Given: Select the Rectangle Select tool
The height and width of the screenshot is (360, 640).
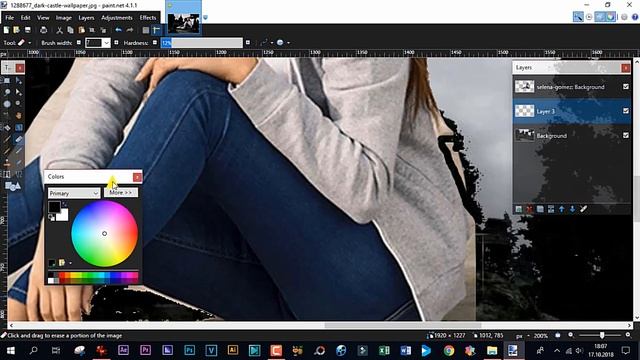Looking at the screenshot, I should (x=7, y=80).
